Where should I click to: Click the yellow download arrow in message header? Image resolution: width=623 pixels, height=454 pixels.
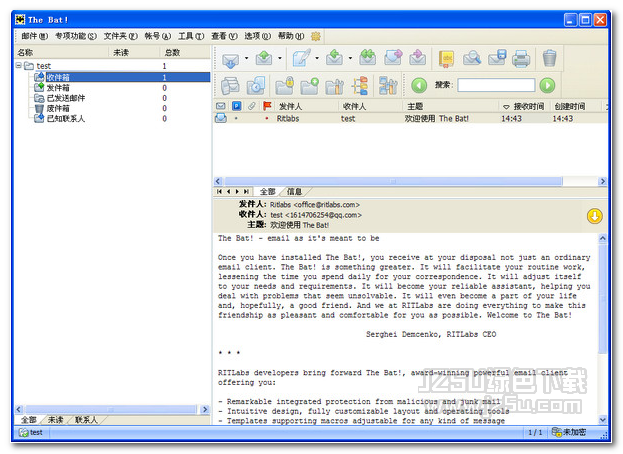[x=595, y=216]
